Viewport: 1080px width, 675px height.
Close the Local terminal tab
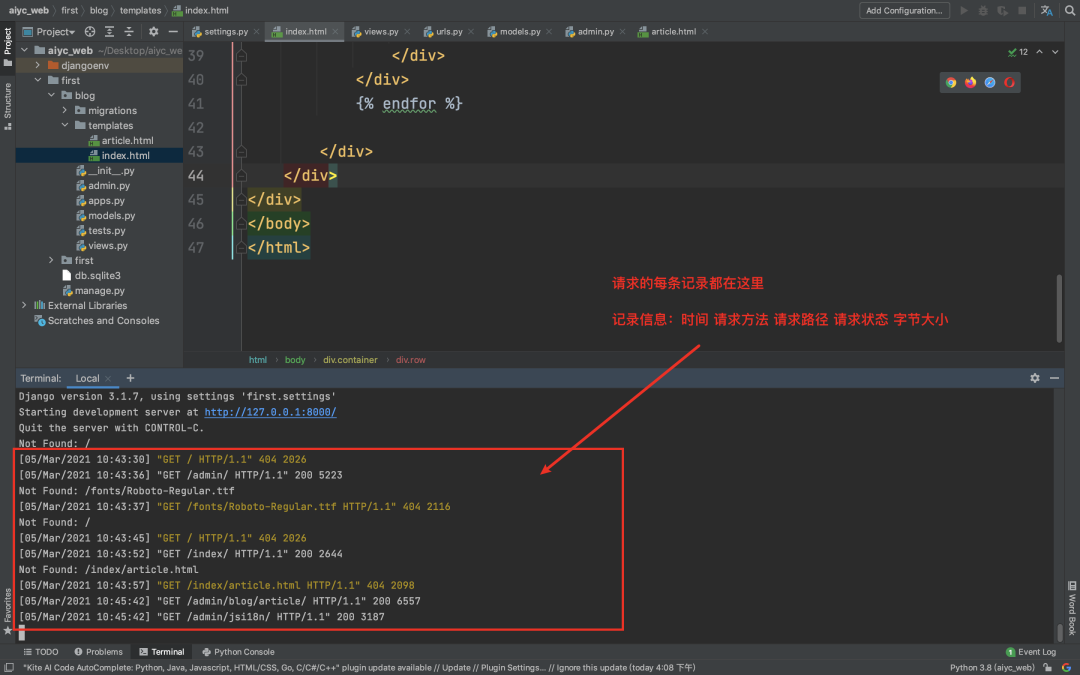tap(108, 378)
